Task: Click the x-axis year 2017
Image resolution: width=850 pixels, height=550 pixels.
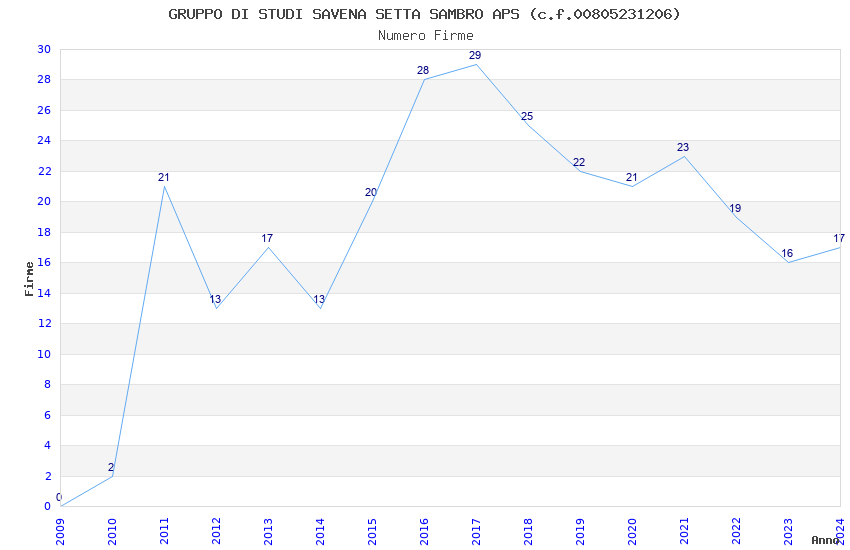Action: 476,531
